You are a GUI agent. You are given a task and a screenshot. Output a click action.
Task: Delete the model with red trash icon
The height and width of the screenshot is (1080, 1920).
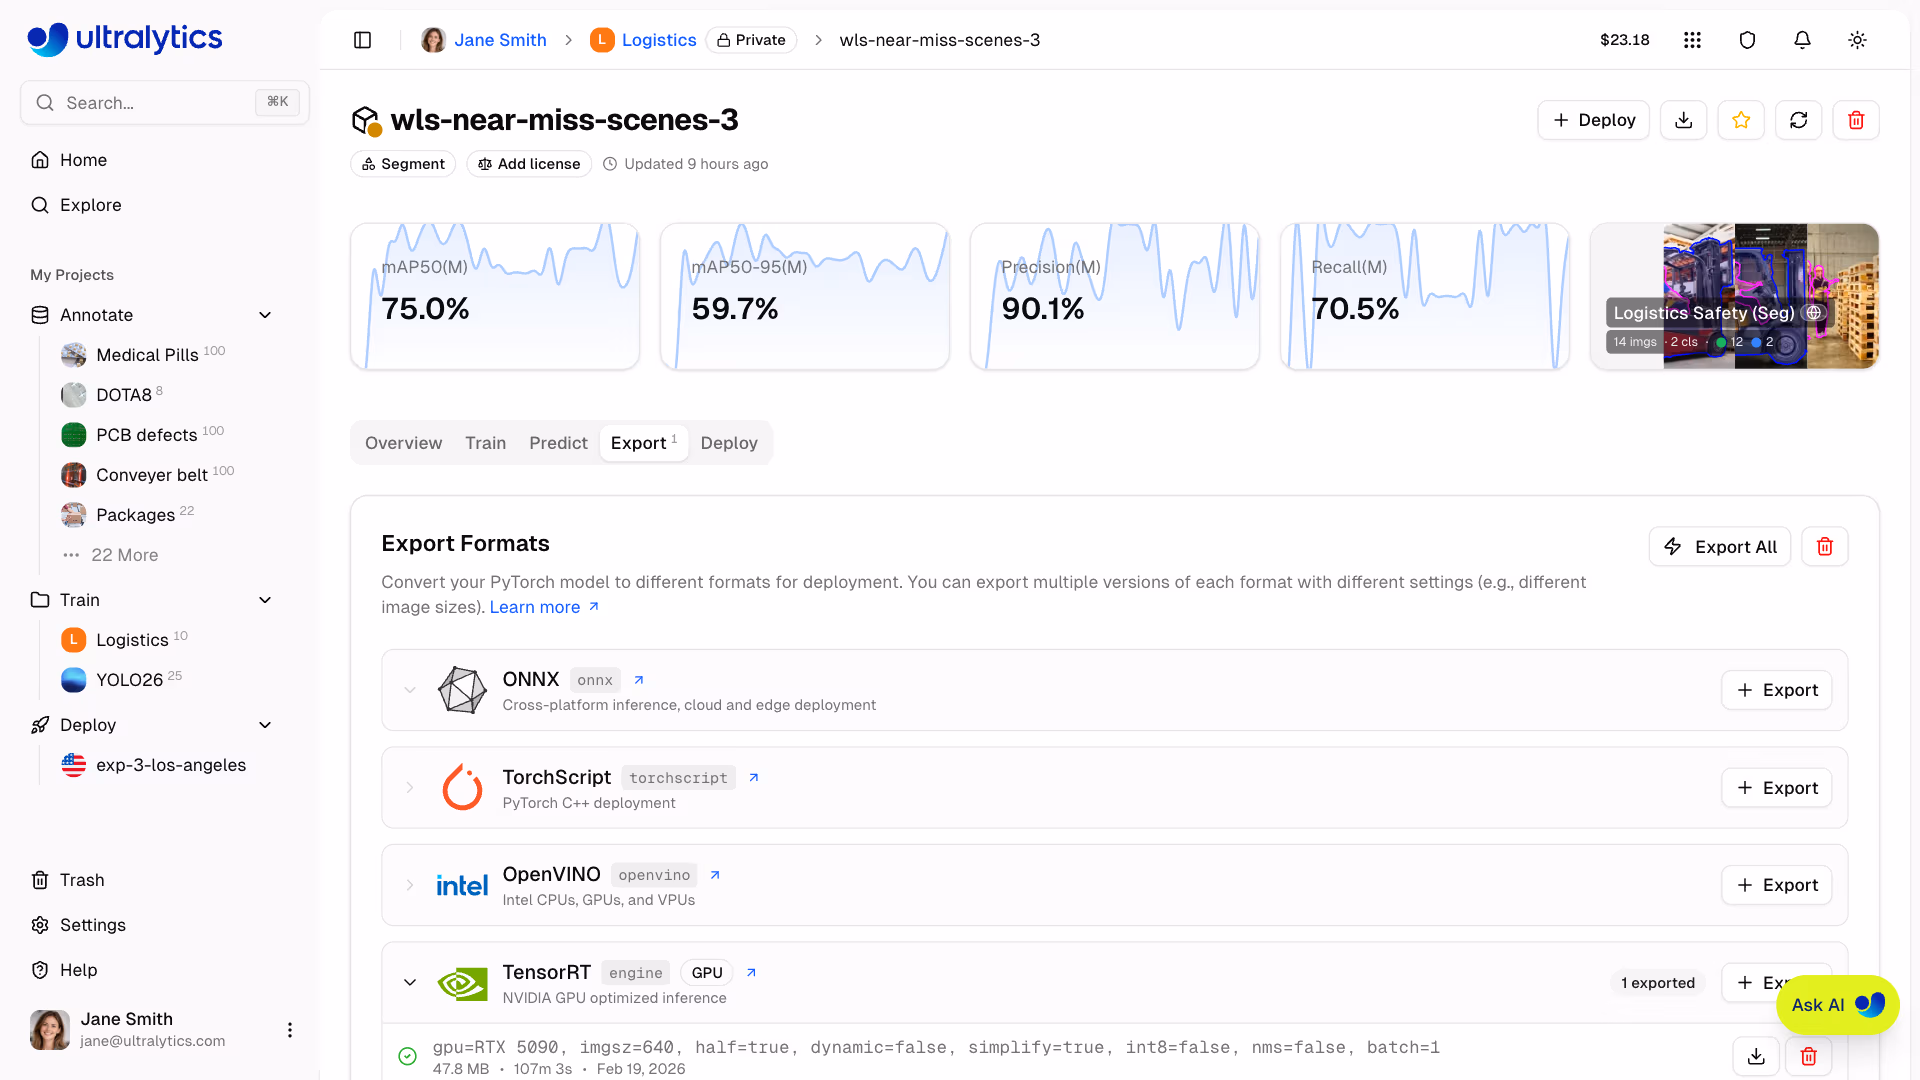(x=1856, y=120)
